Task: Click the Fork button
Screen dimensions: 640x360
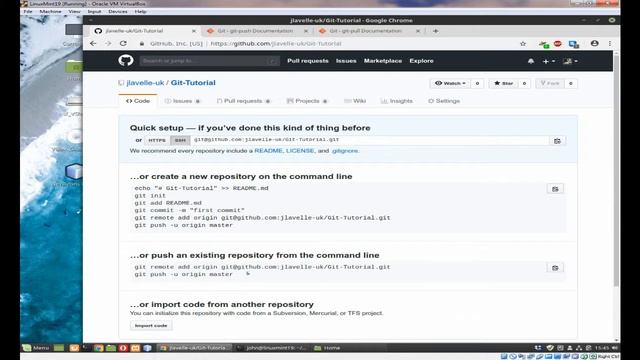Action: [550, 83]
